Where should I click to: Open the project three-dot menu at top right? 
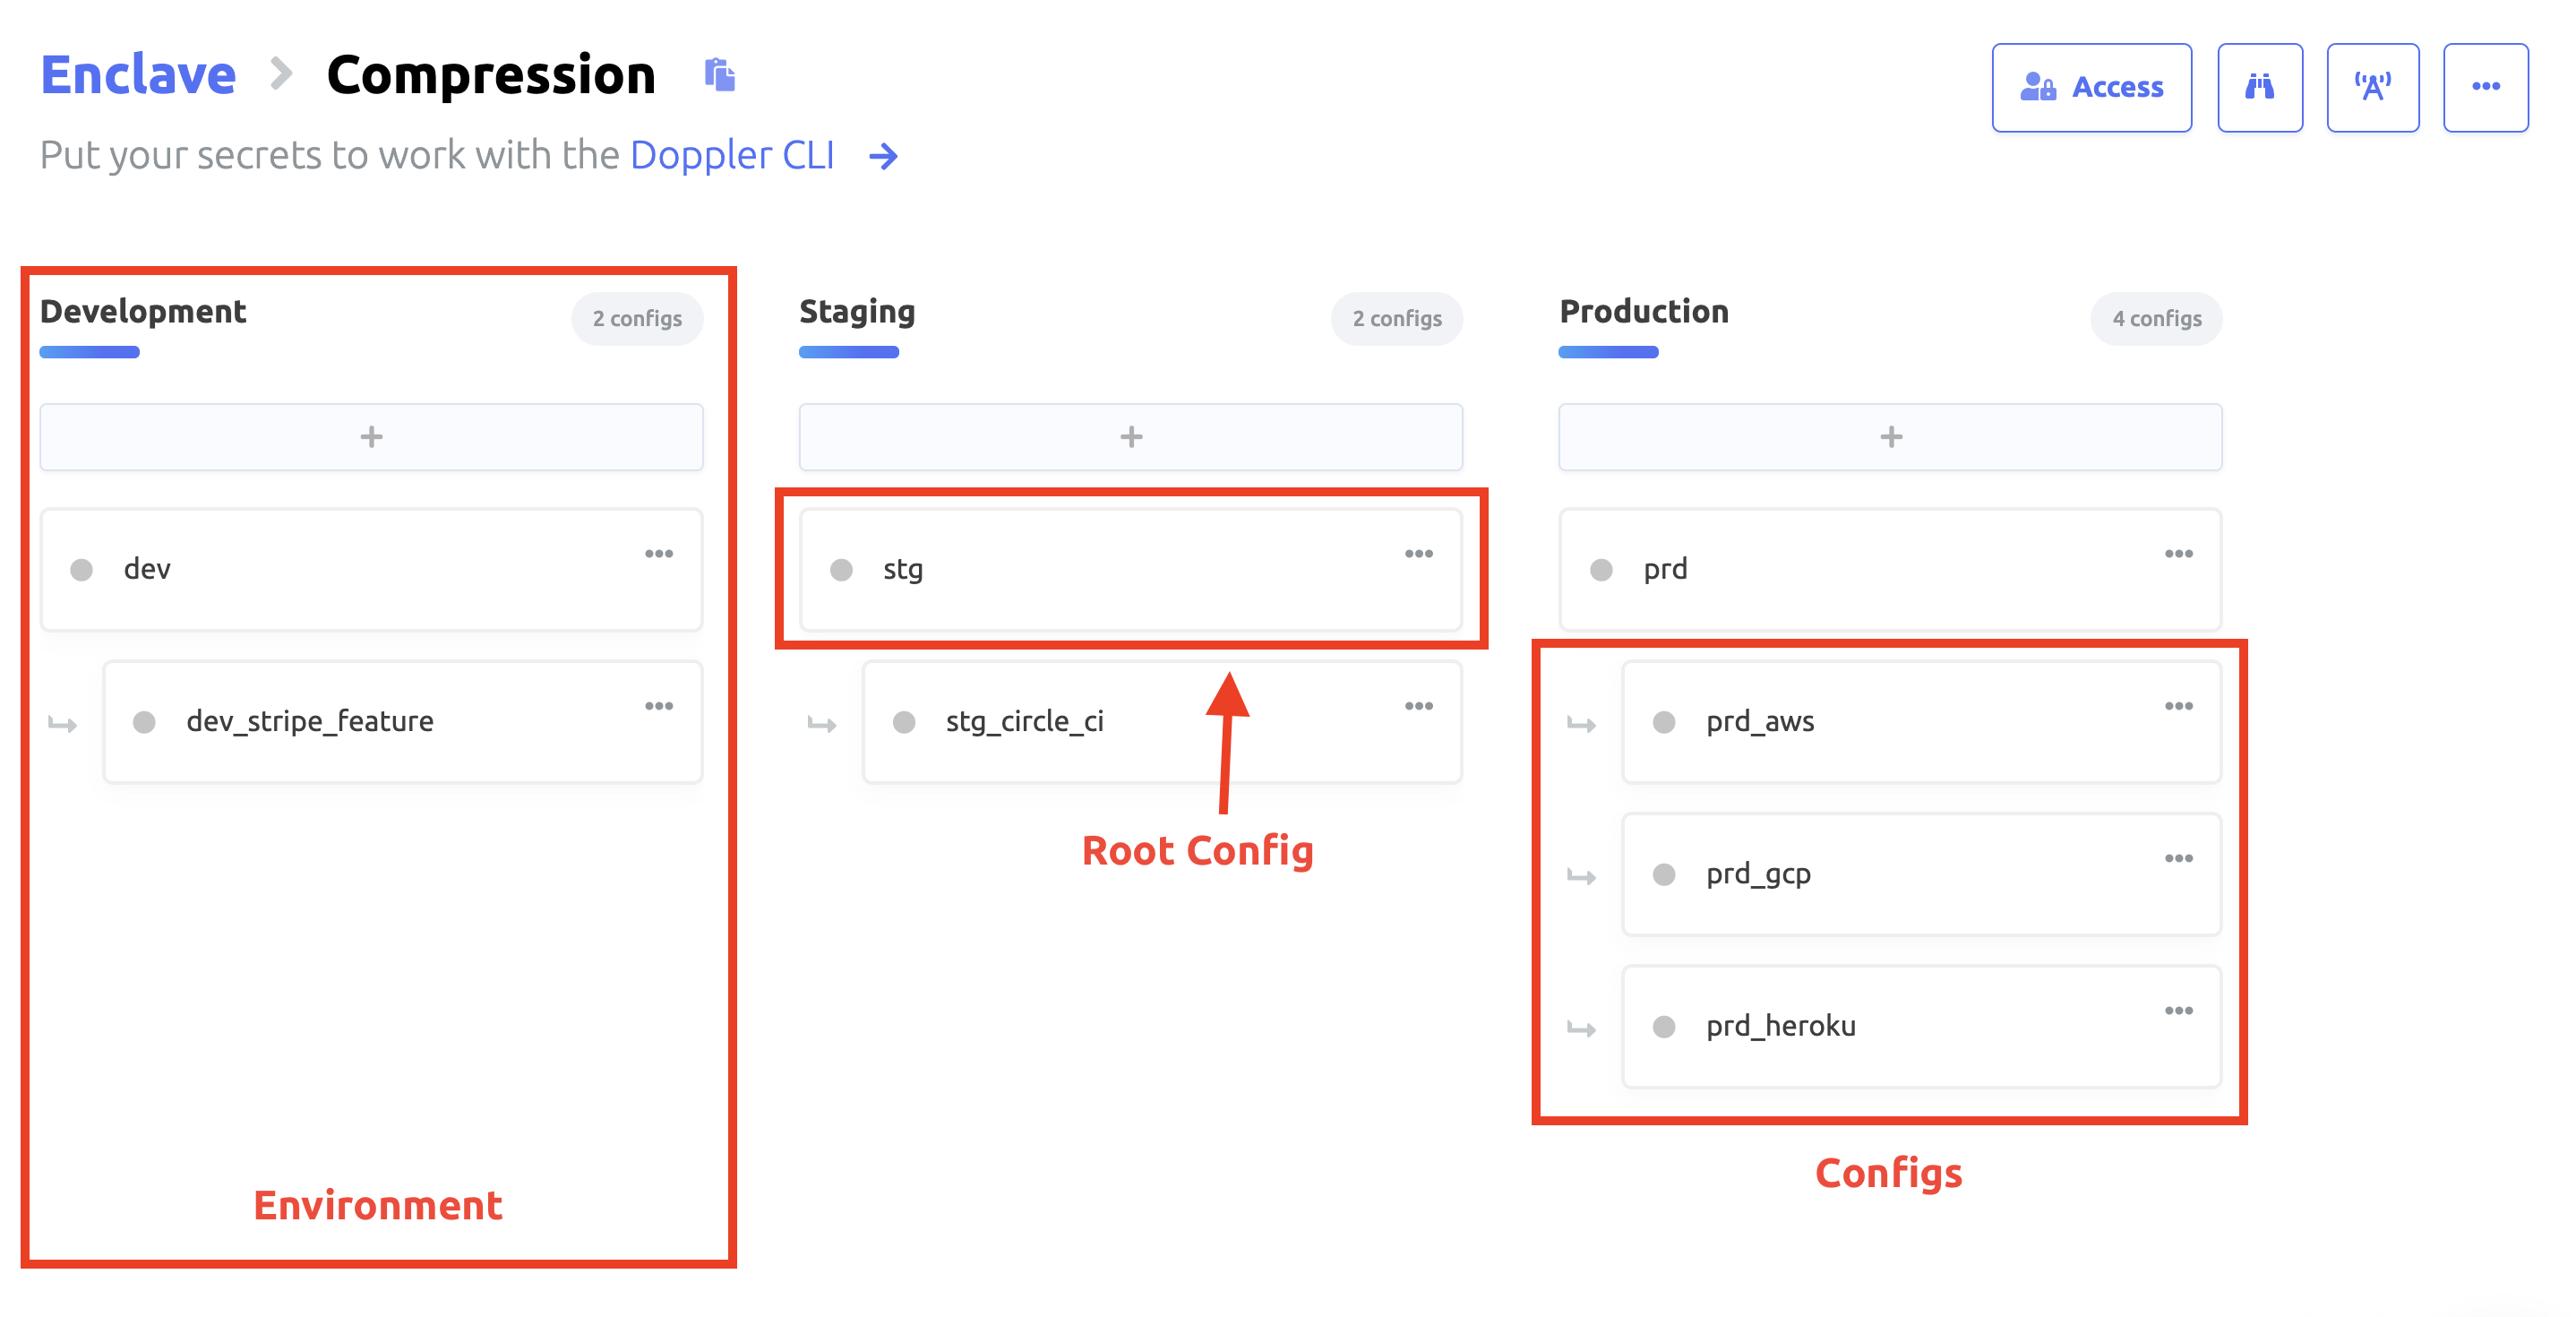pos(2485,87)
